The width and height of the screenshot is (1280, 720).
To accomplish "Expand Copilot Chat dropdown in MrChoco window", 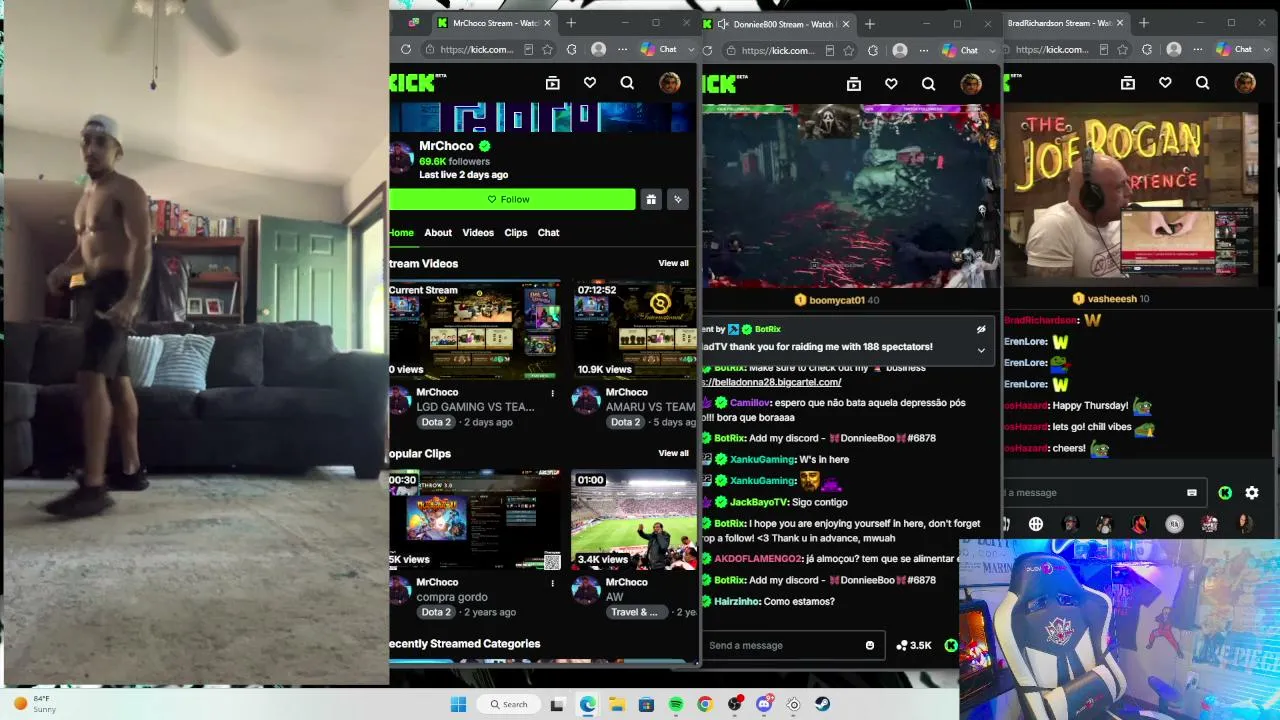I will (x=690, y=49).
